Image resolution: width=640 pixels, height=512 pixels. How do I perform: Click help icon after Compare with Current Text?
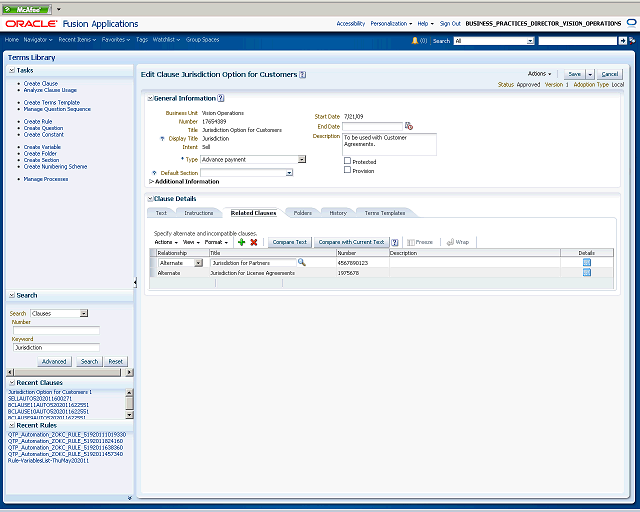(x=395, y=242)
